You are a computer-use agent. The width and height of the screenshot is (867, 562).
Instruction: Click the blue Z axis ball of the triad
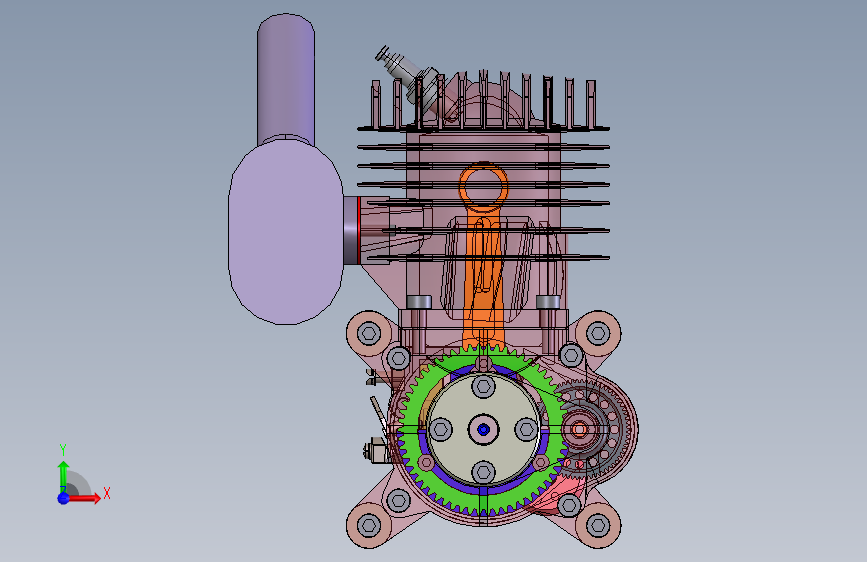64,498
